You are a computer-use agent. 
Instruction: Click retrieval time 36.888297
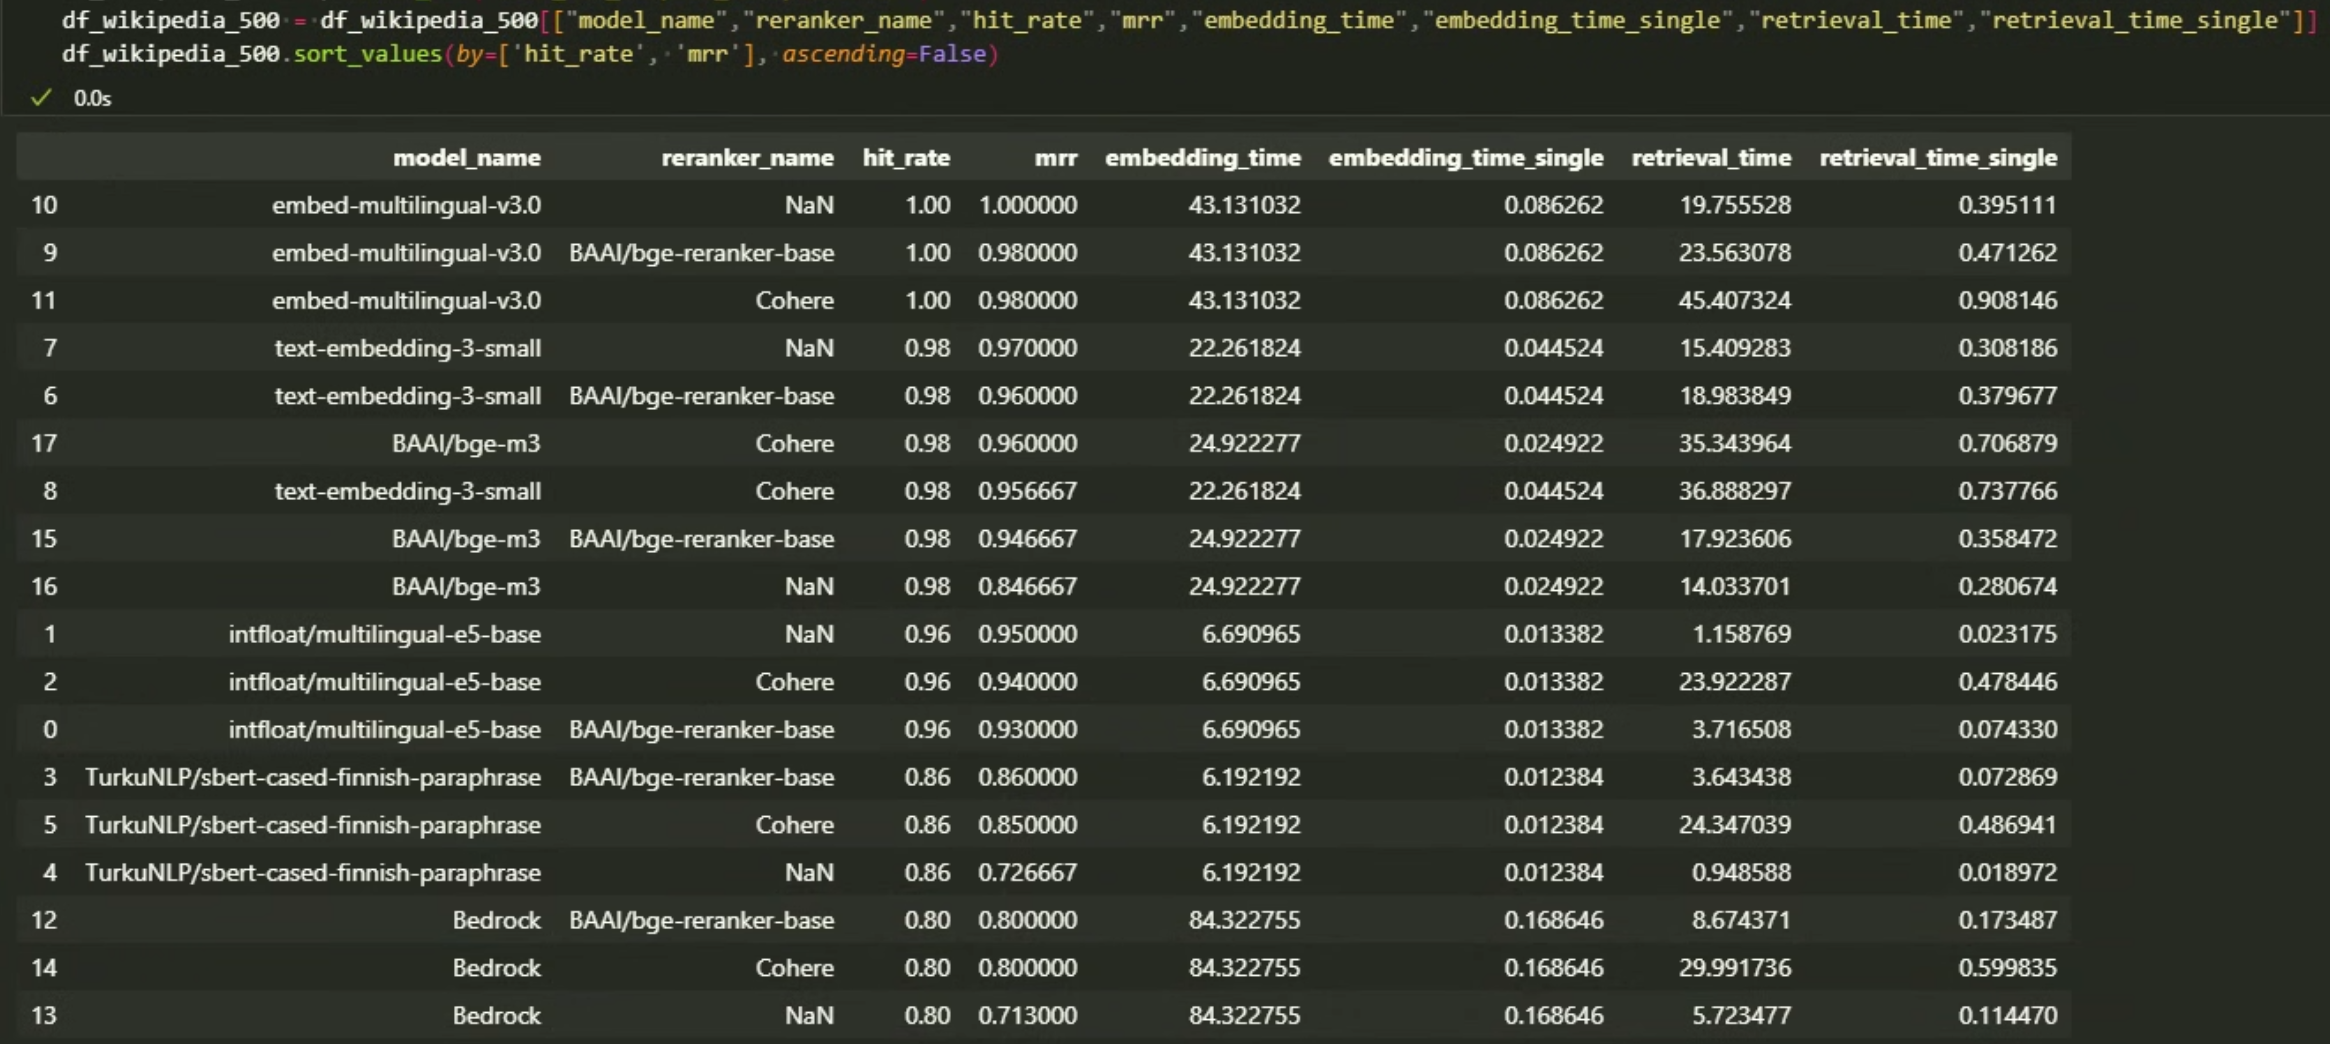click(x=1735, y=491)
